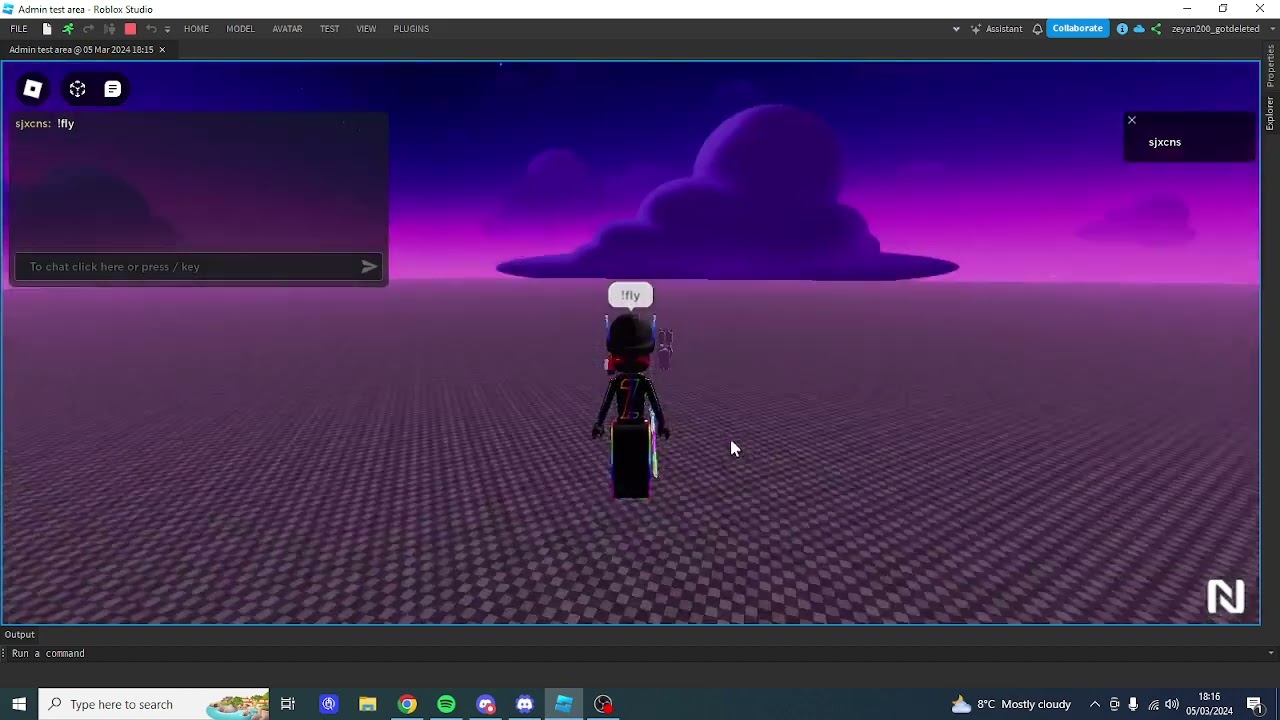Click the Undo arrow in quick access bar
The height and width of the screenshot is (720, 1280).
[151, 29]
